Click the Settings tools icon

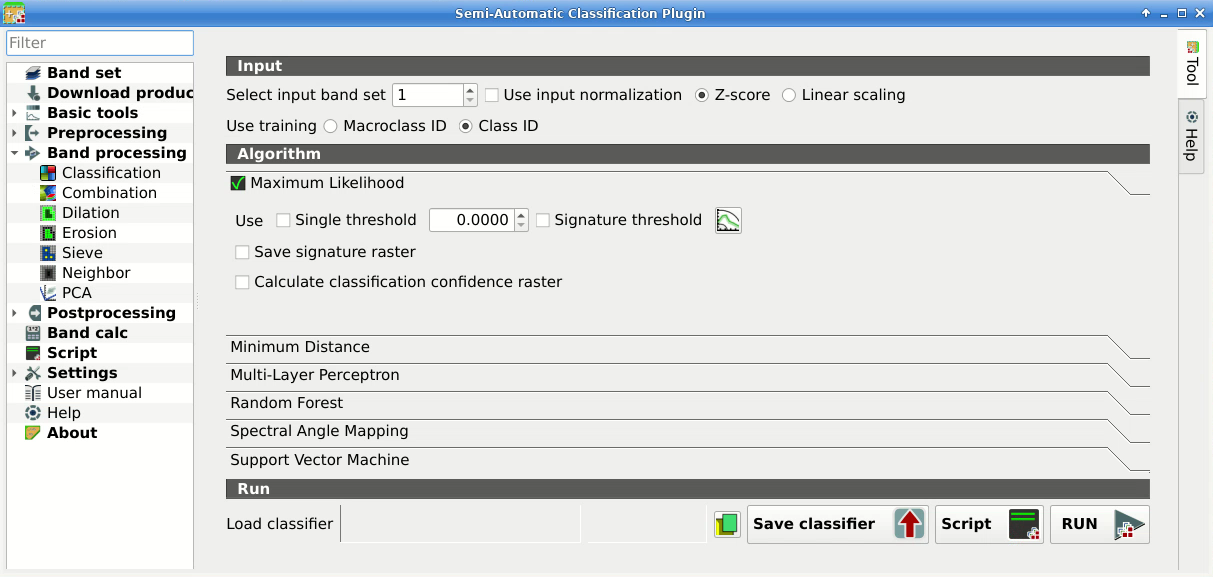[x=33, y=373]
